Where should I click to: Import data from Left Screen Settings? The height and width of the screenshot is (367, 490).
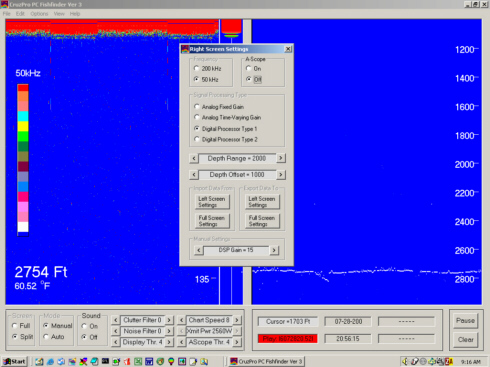click(x=212, y=202)
